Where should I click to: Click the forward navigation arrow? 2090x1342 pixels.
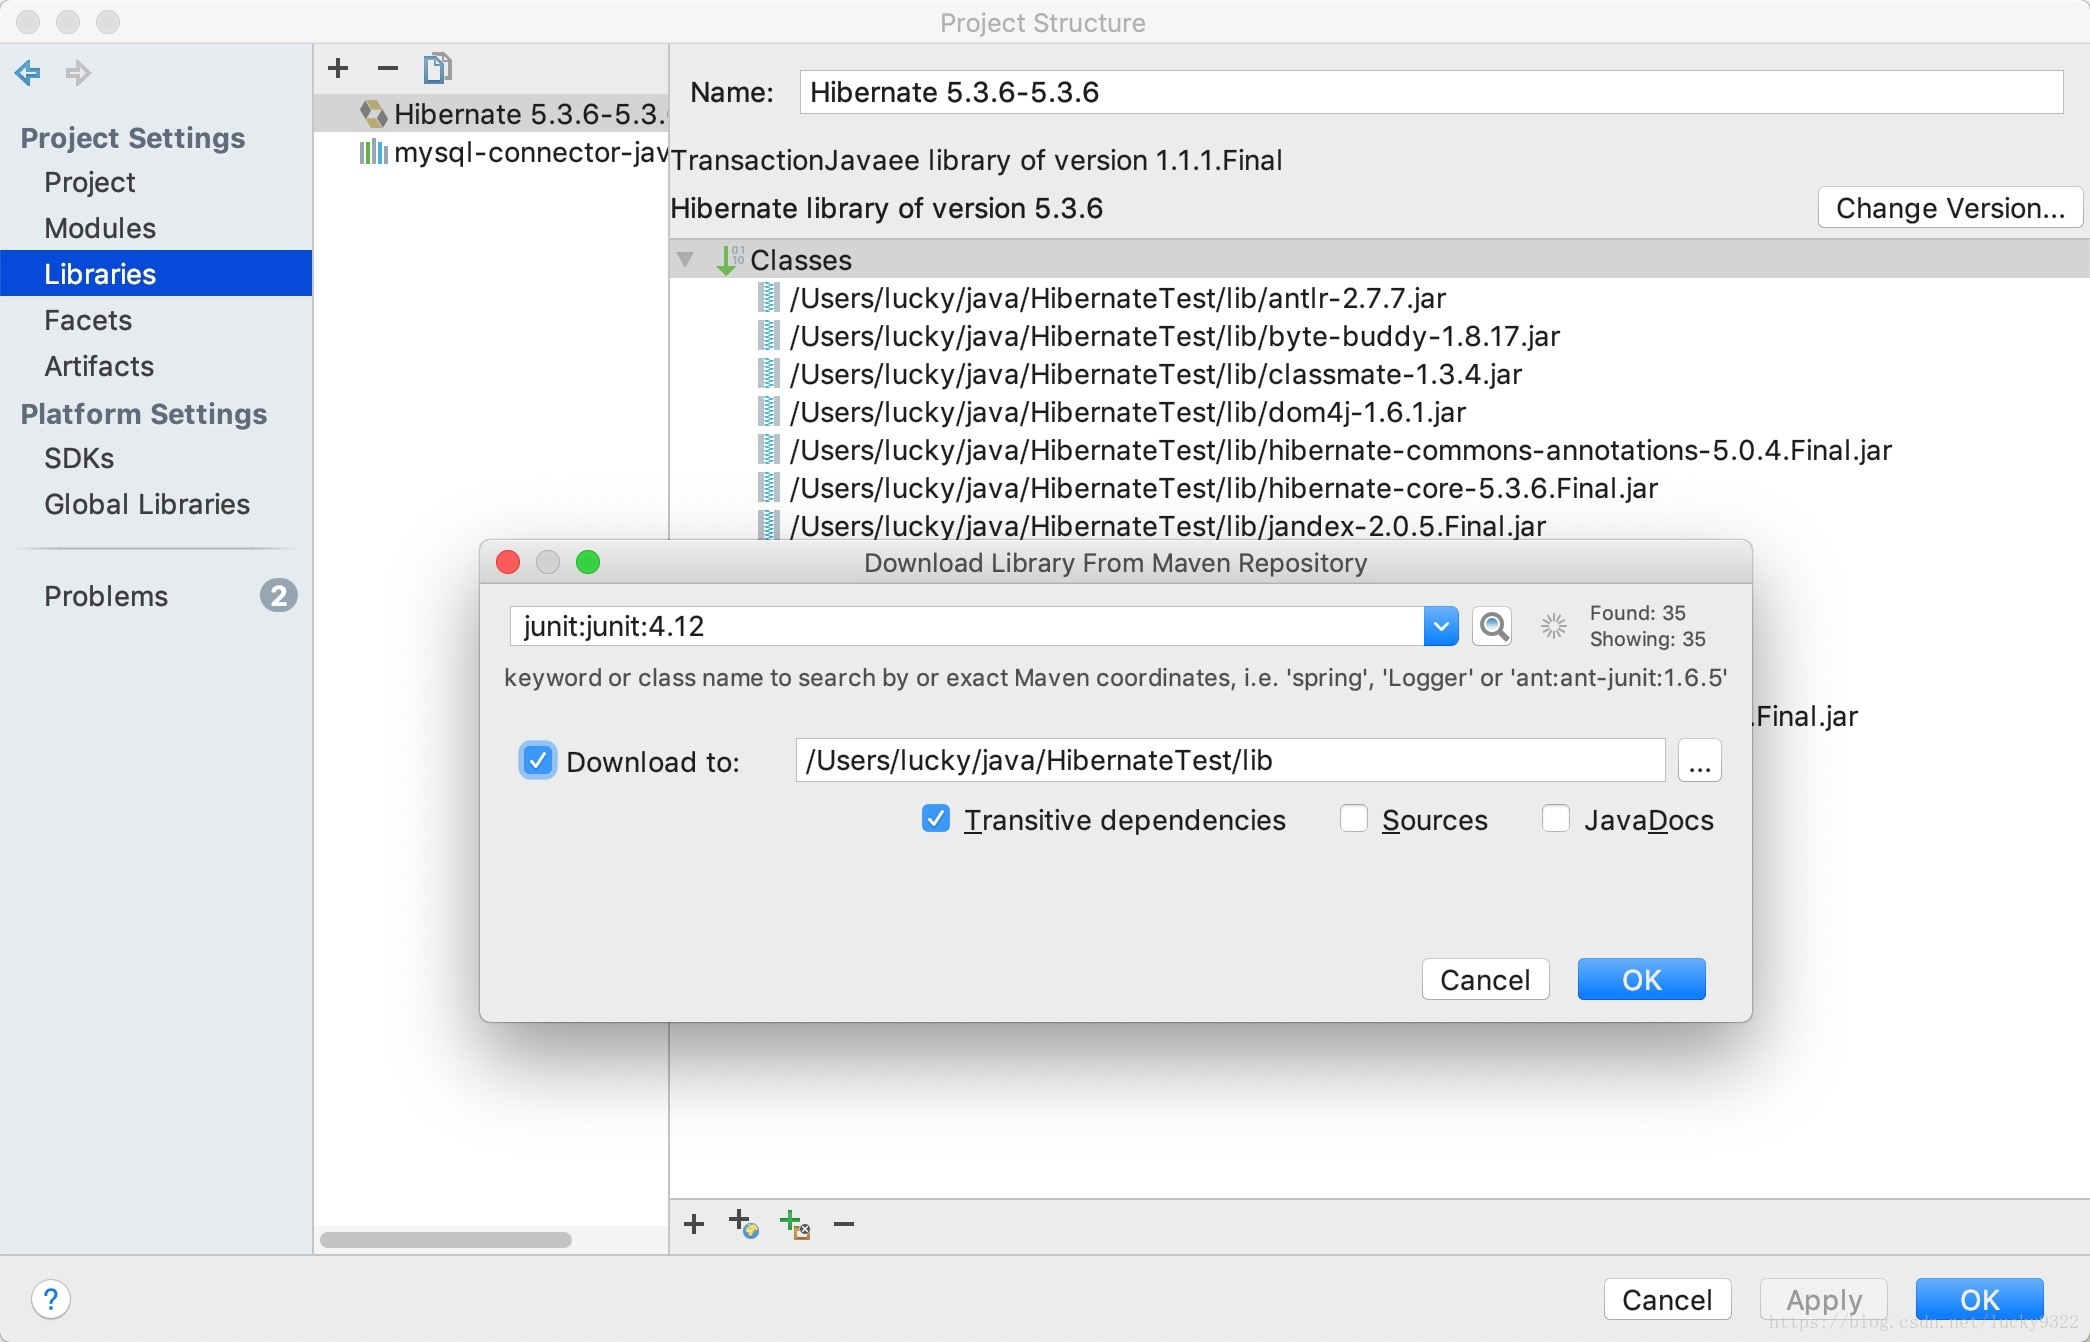[x=78, y=72]
